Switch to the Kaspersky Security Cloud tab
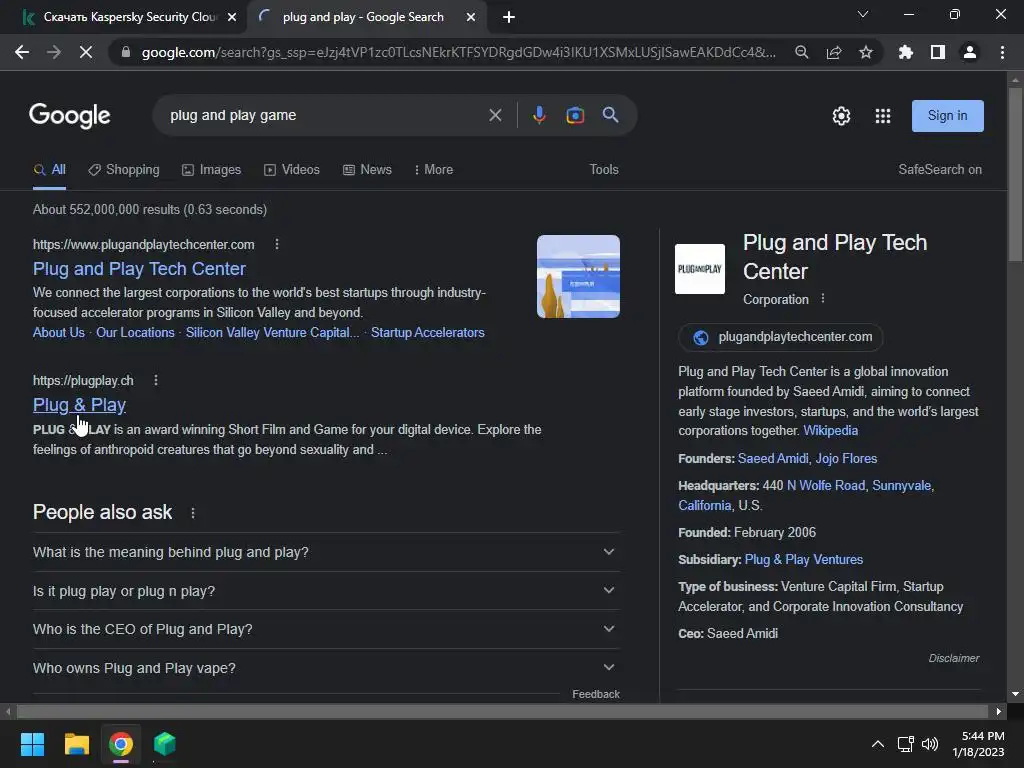 tap(129, 17)
